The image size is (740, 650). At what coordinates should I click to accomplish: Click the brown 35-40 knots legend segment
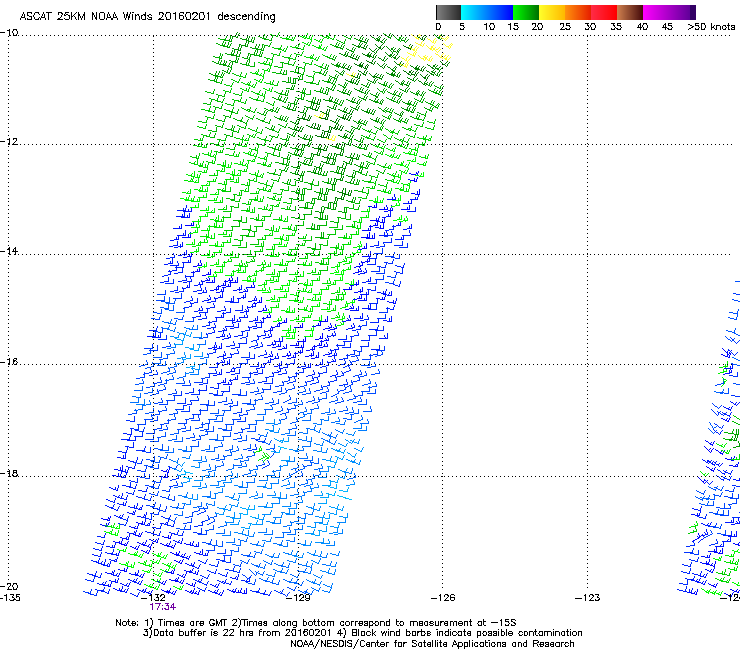tap(630, 12)
